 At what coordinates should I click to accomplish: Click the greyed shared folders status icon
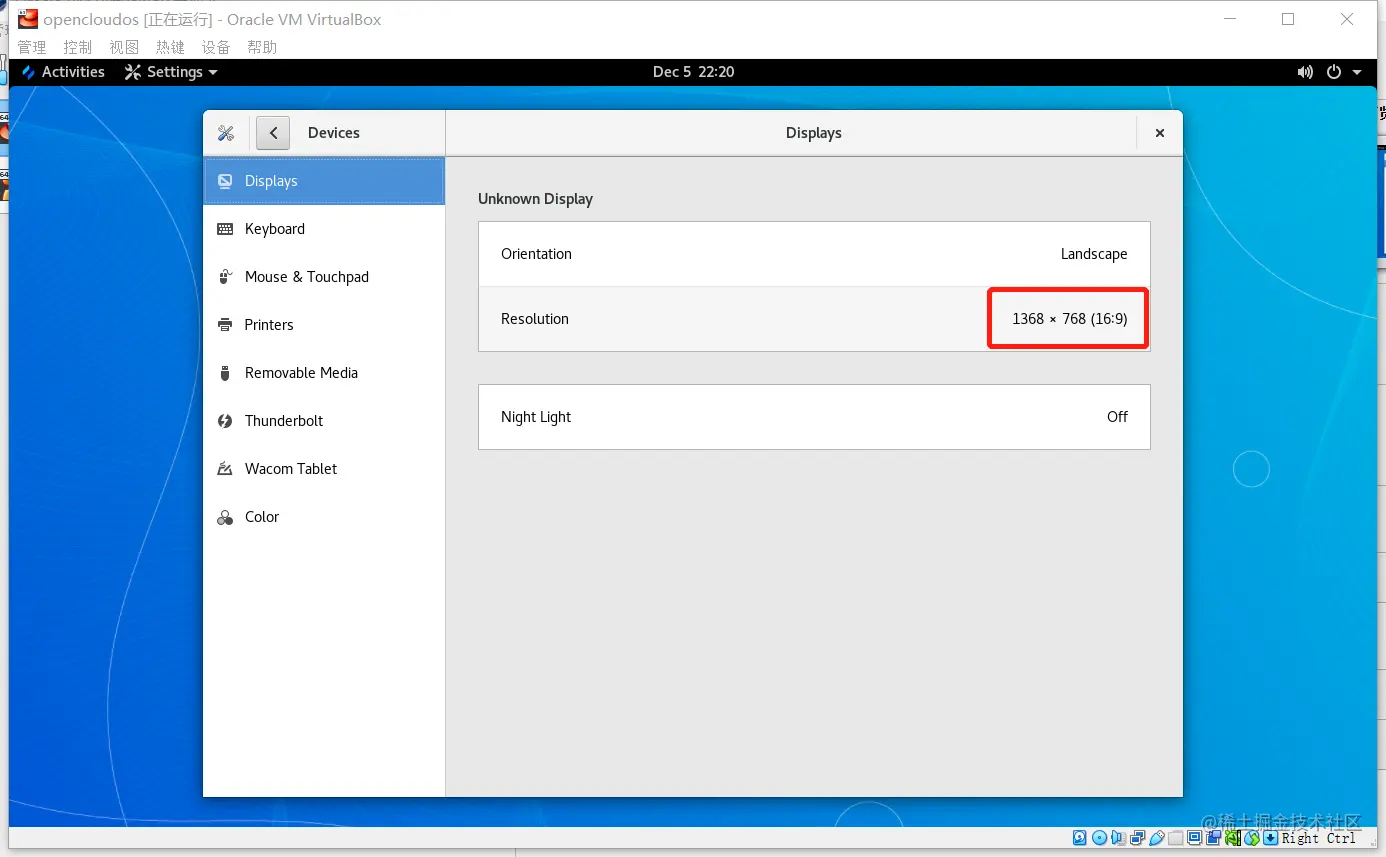pos(1175,838)
